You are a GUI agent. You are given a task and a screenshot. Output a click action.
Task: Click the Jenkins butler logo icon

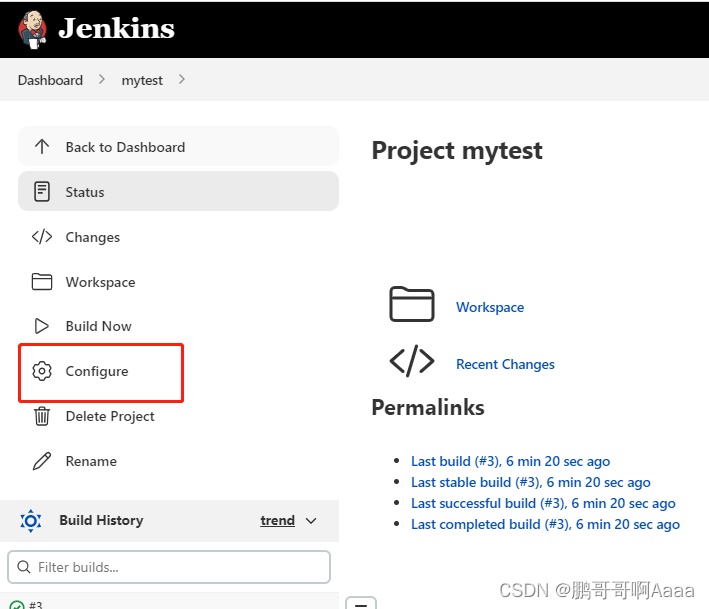tap(32, 29)
